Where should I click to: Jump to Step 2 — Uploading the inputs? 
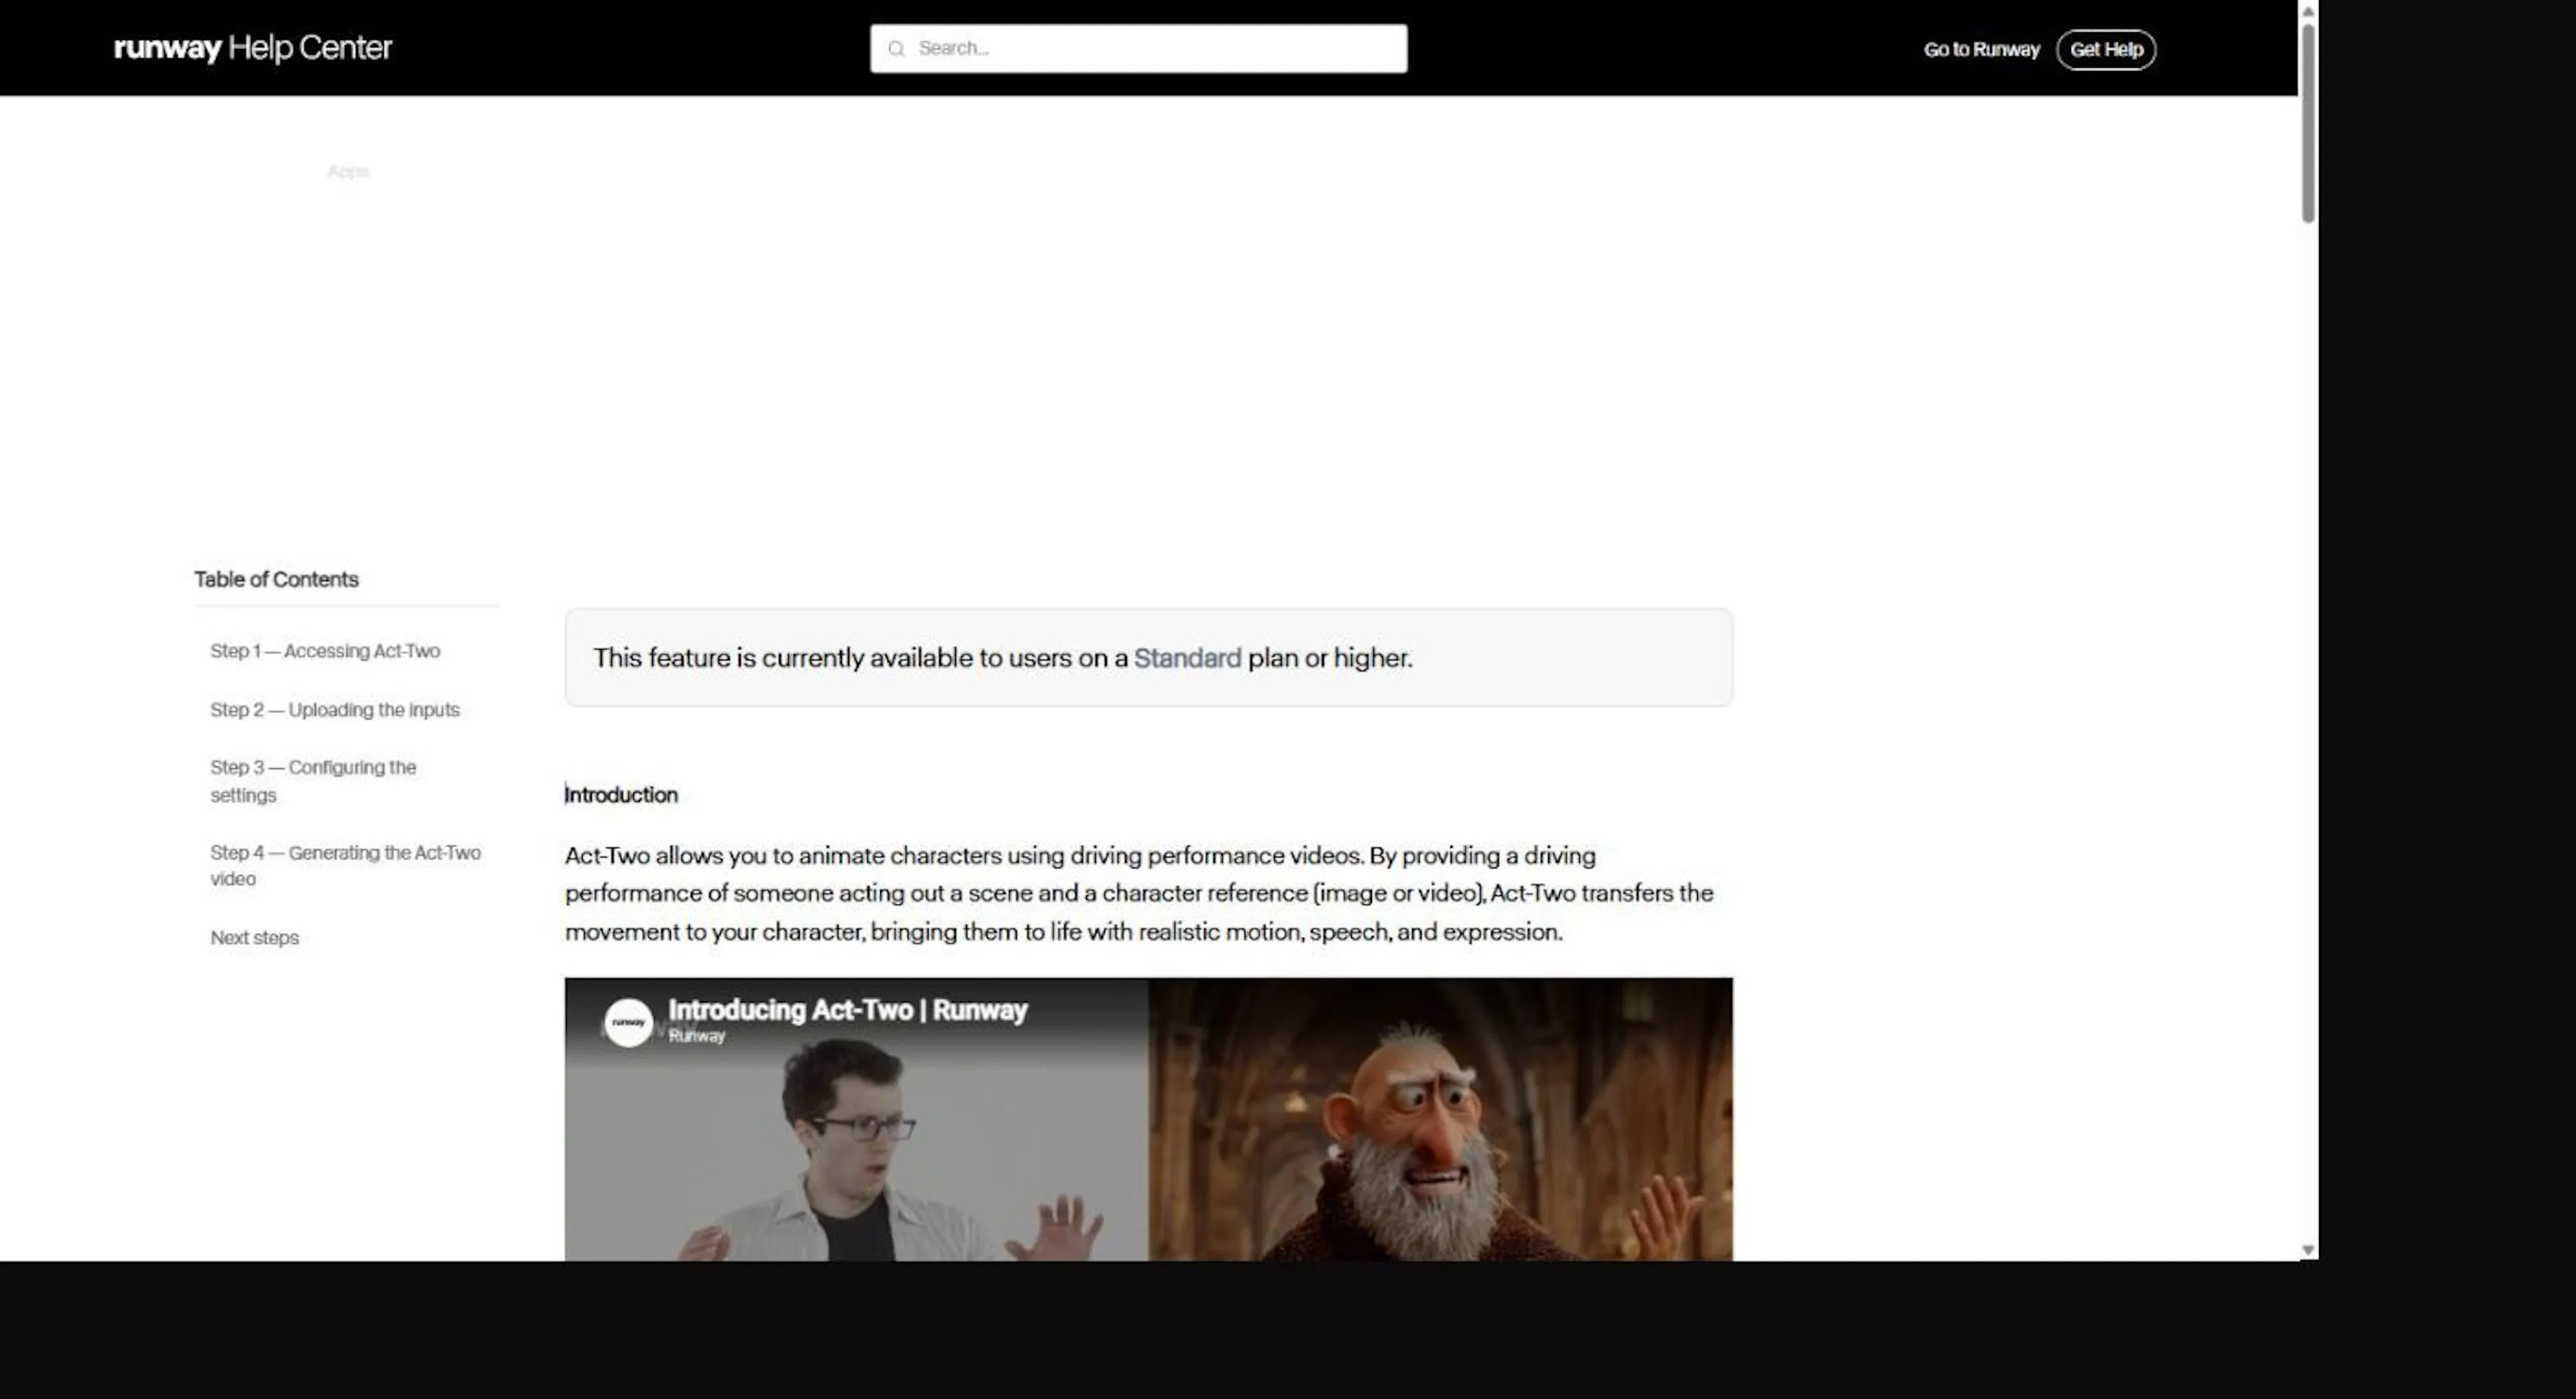(335, 710)
